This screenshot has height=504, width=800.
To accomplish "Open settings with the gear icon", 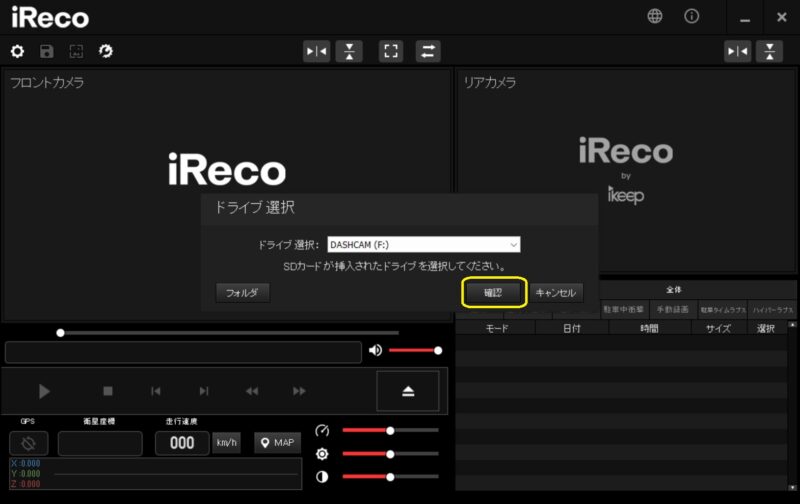I will pyautogui.click(x=17, y=51).
